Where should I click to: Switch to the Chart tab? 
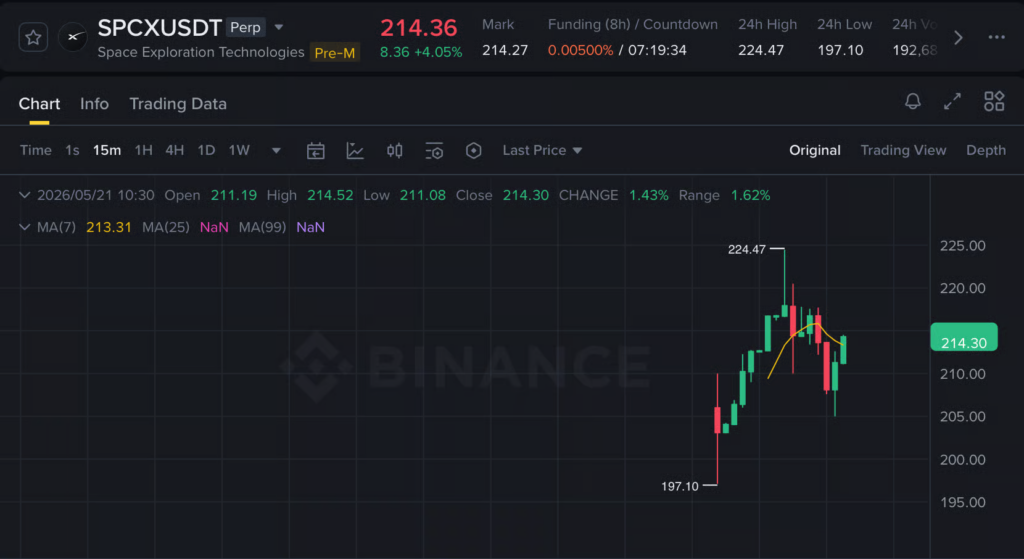click(39, 104)
